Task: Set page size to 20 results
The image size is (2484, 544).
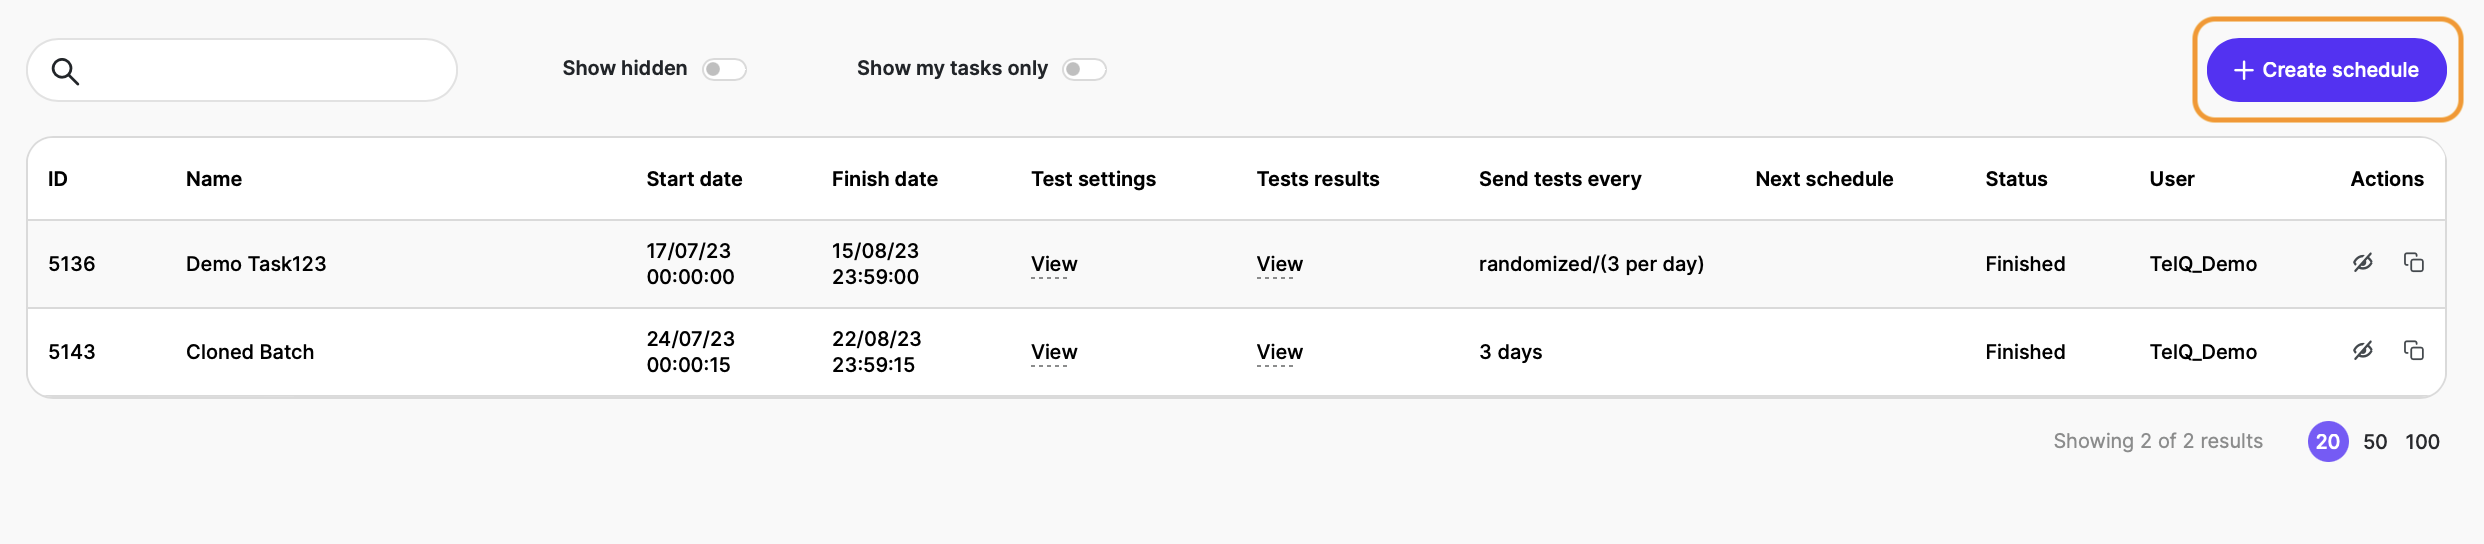Action: click(2327, 442)
